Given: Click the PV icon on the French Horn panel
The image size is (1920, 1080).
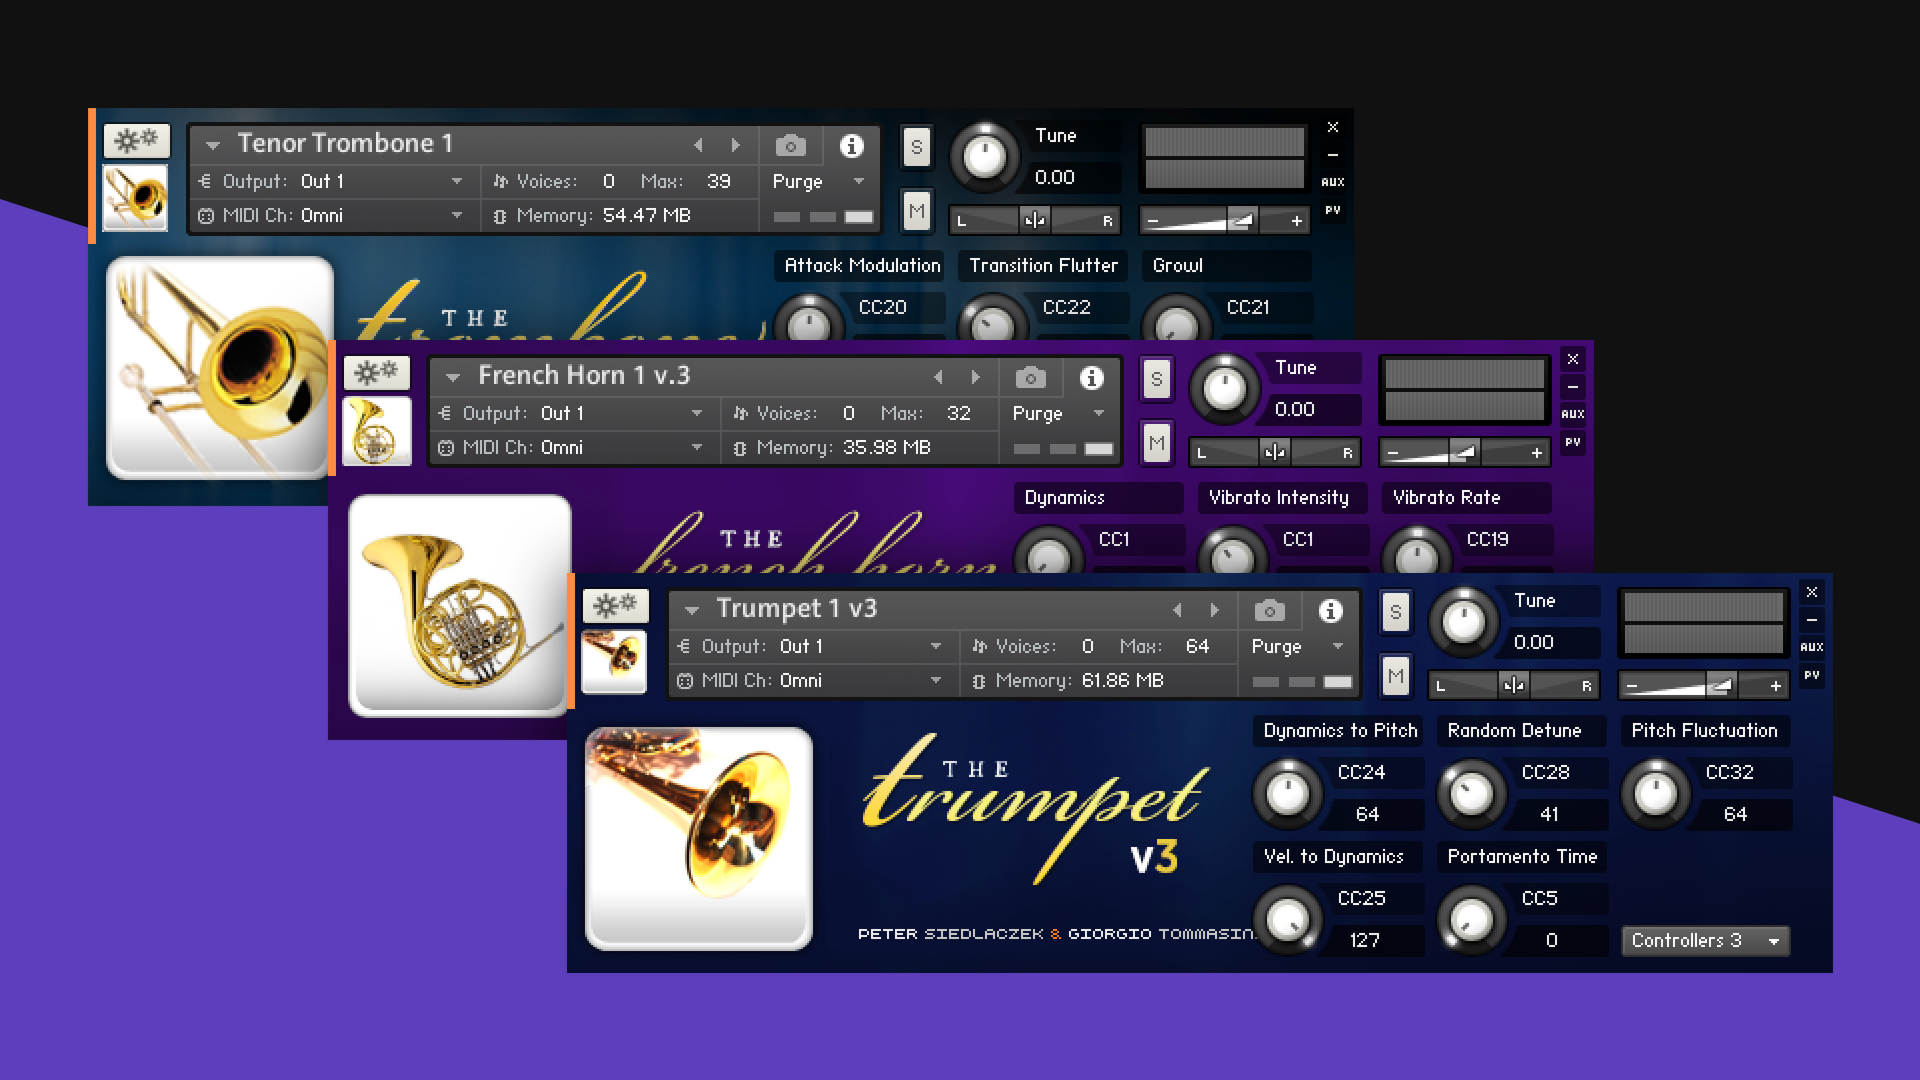Looking at the screenshot, I should tap(1572, 443).
